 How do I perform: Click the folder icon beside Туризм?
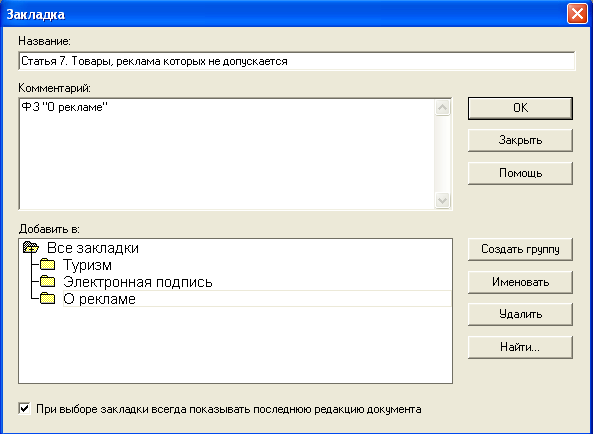click(48, 264)
